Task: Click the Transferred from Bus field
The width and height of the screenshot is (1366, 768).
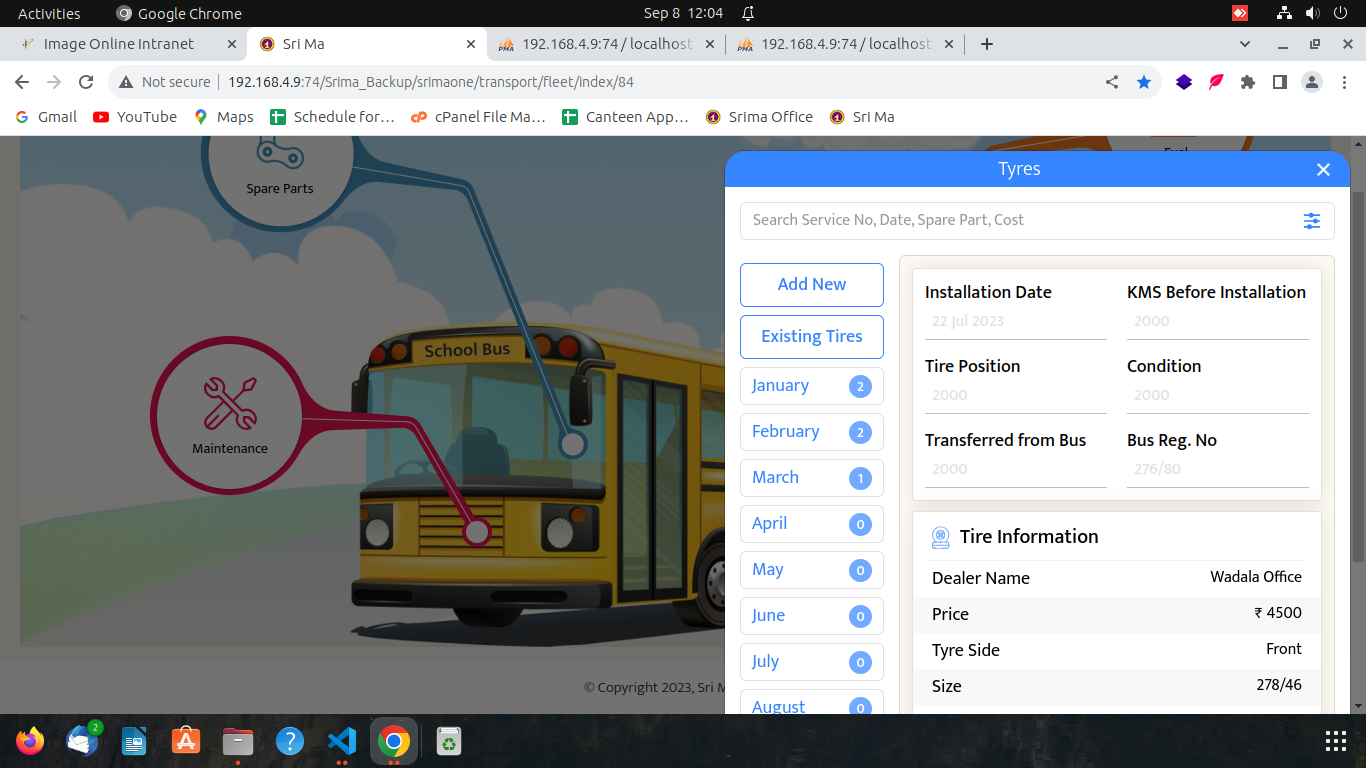Action: coord(1016,470)
